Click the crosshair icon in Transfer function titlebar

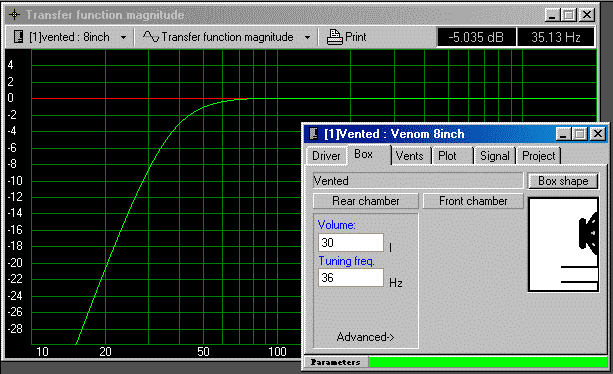point(14,15)
